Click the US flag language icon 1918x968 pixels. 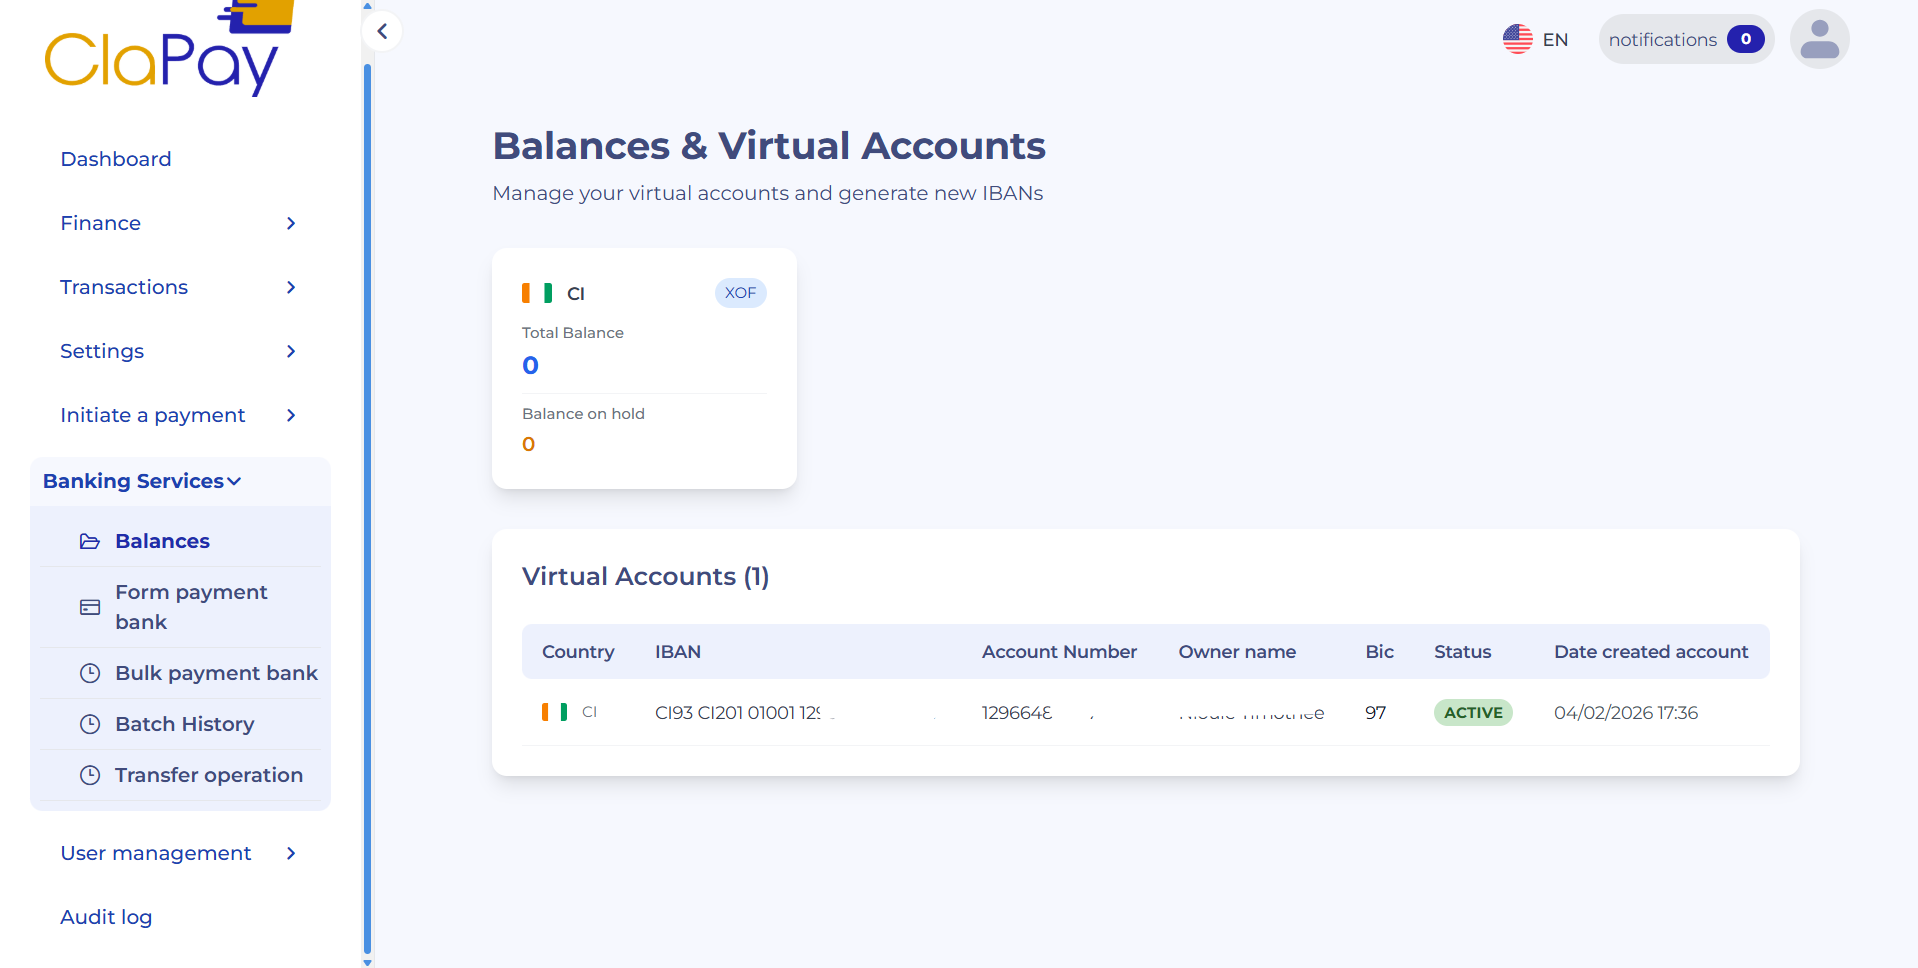click(1517, 38)
